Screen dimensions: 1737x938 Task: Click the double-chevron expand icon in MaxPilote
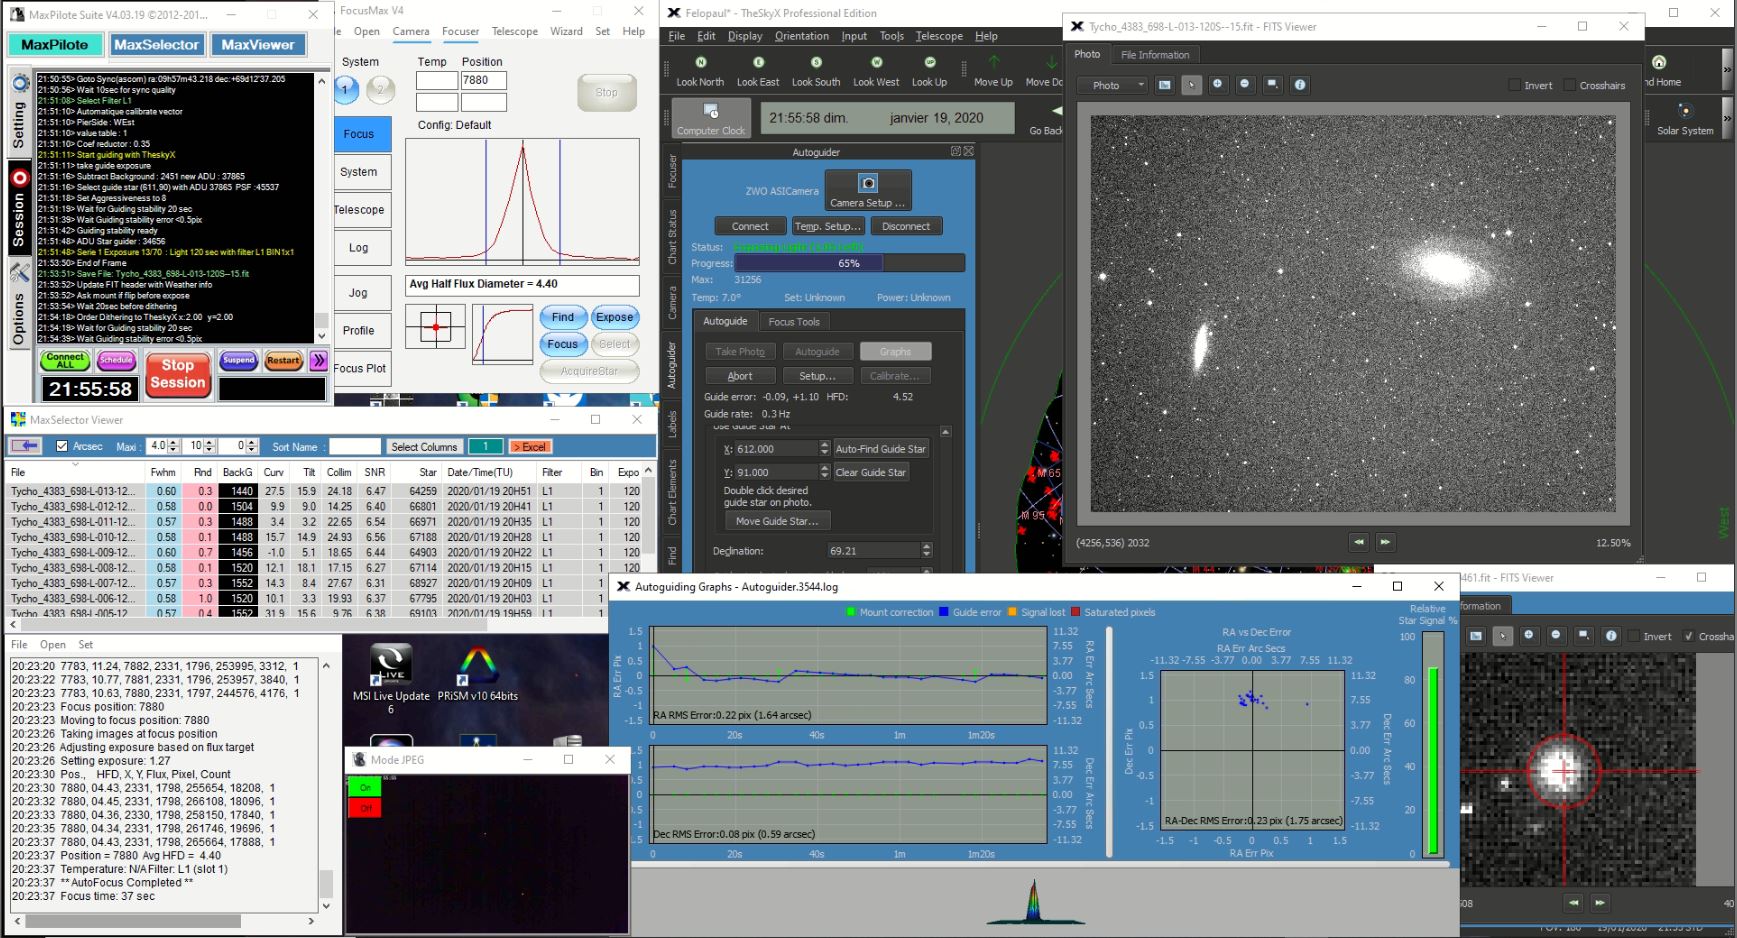click(x=318, y=360)
